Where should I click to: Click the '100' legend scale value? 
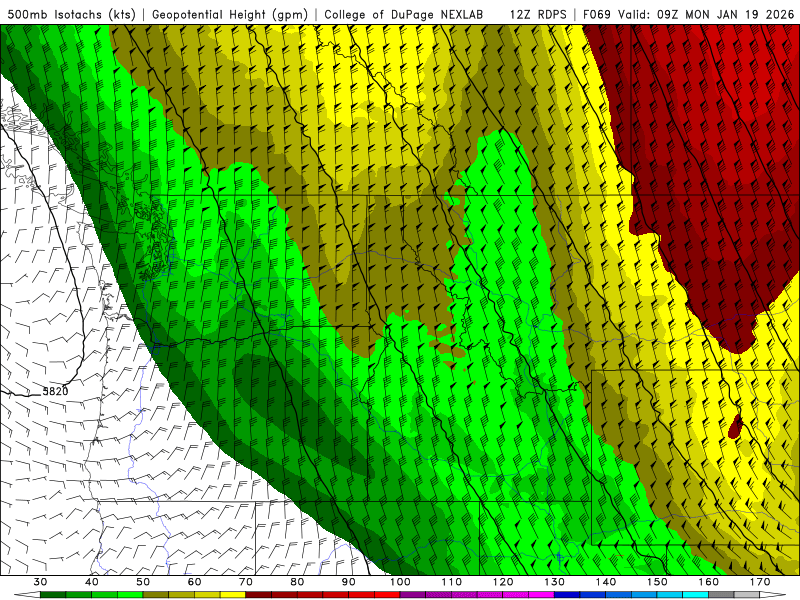[400, 582]
